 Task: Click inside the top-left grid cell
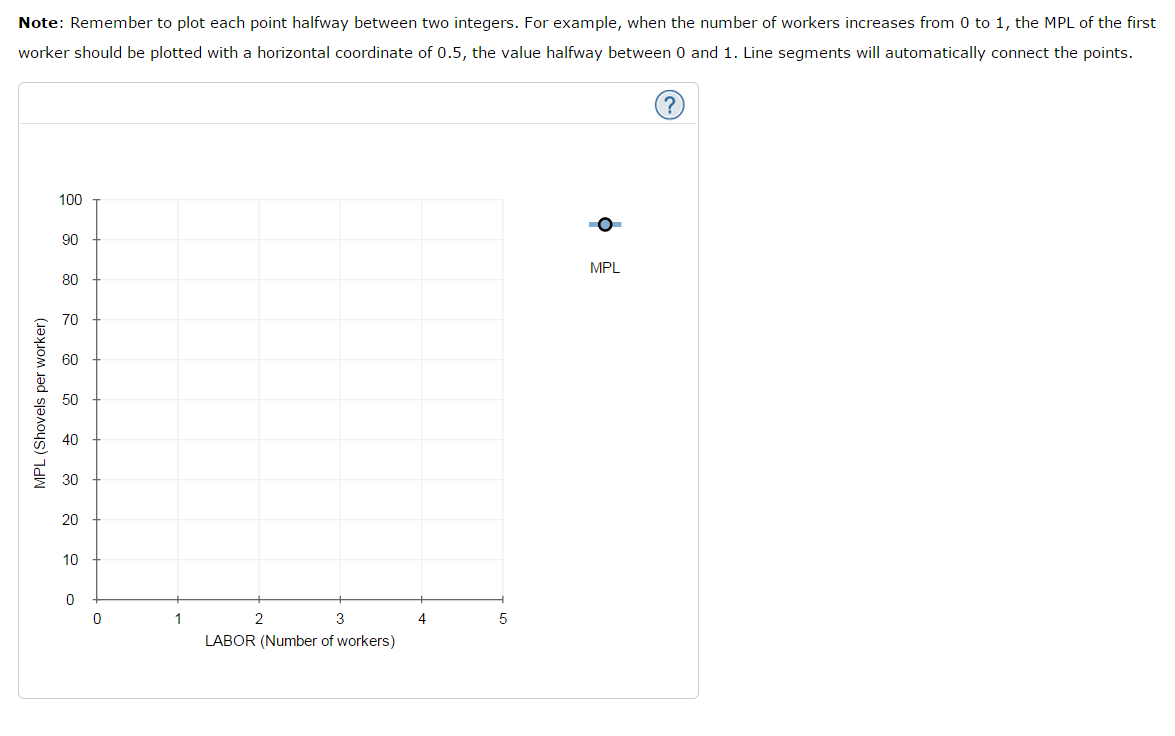pos(138,220)
